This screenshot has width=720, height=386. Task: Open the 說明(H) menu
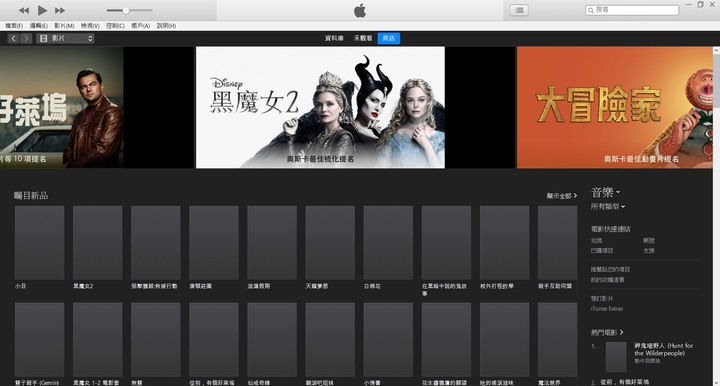tap(166, 26)
